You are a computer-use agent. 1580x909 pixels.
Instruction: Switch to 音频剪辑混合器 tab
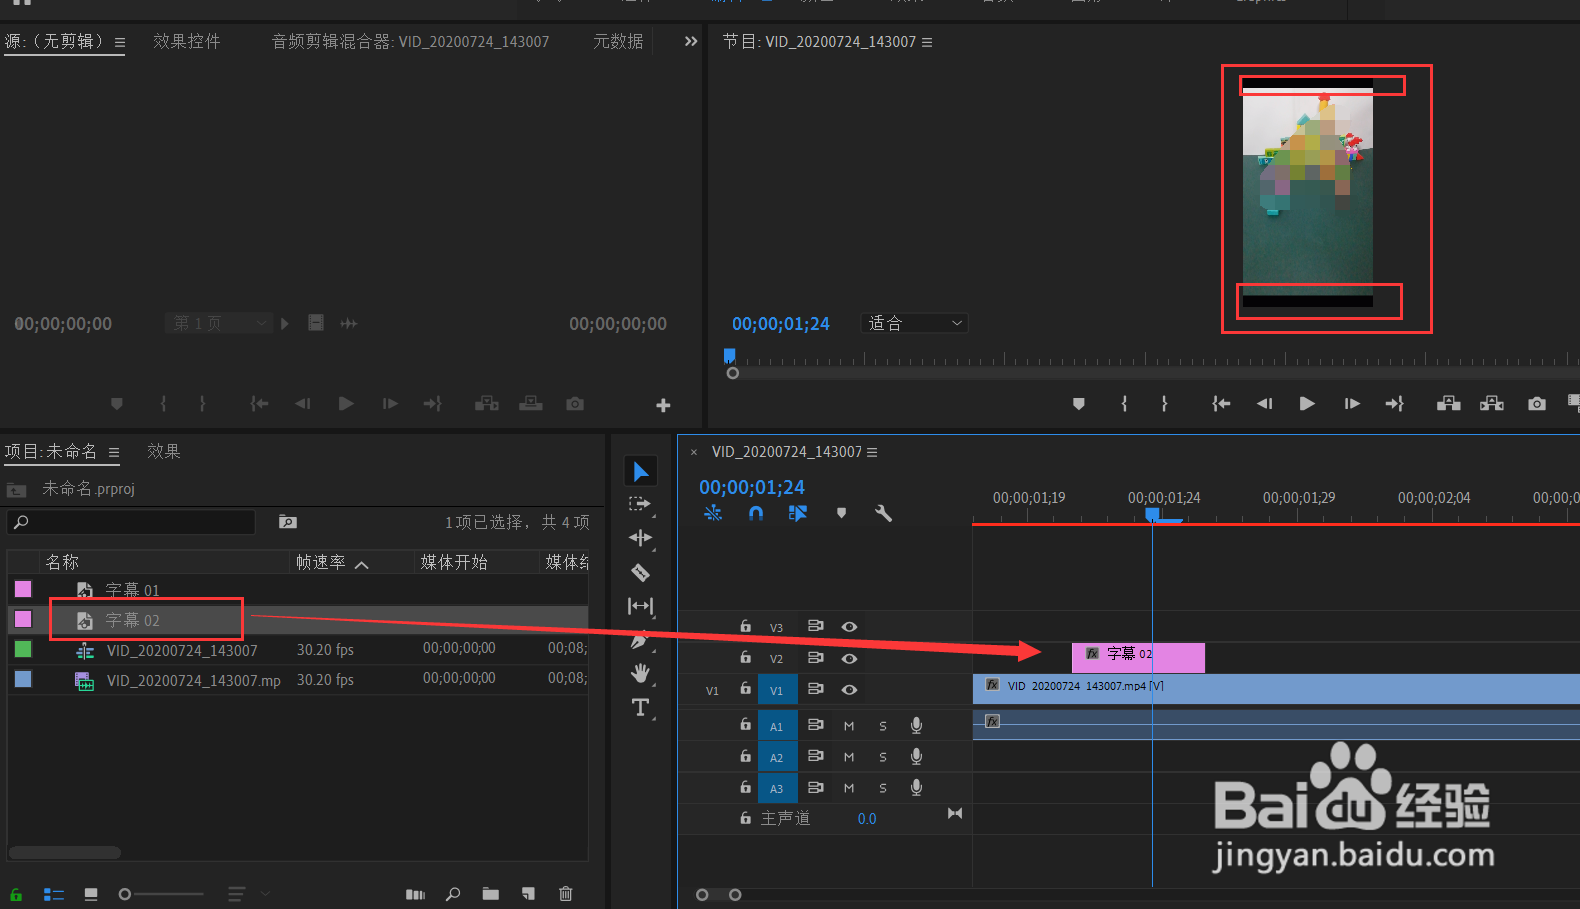pyautogui.click(x=410, y=41)
